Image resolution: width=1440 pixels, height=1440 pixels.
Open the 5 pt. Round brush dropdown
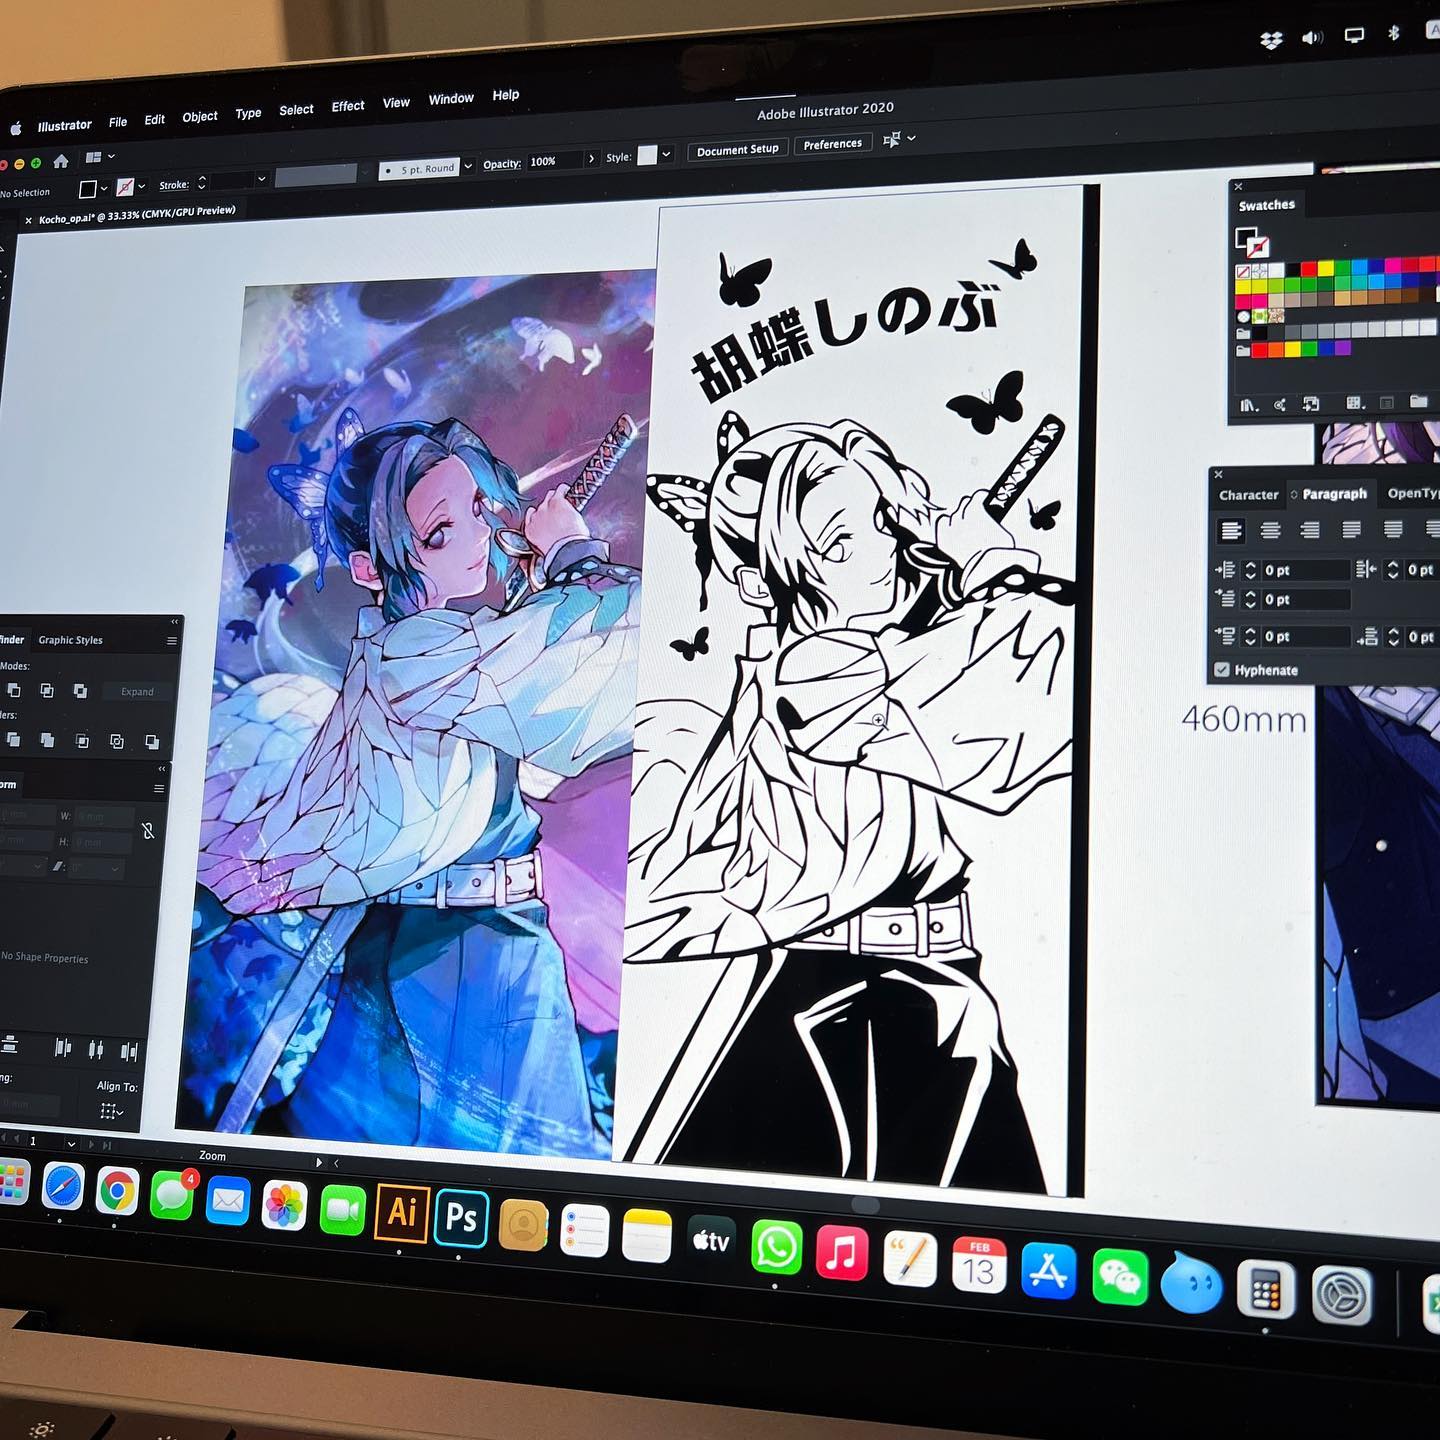[468, 166]
